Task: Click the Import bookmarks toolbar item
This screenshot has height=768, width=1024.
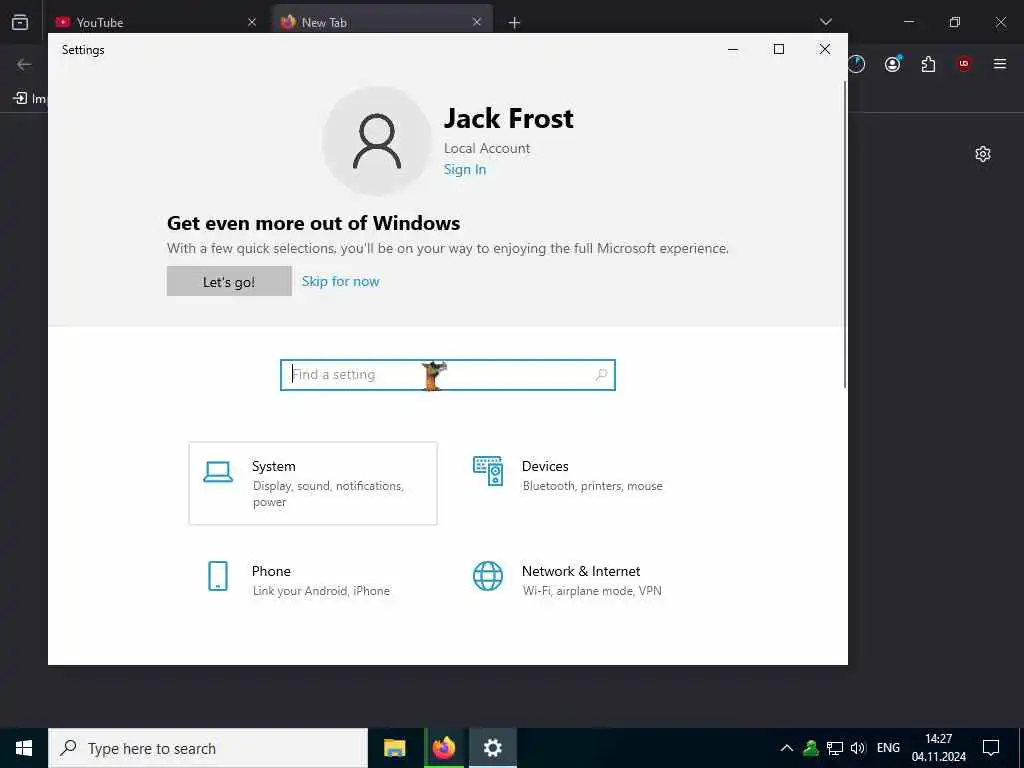Action: point(29,99)
